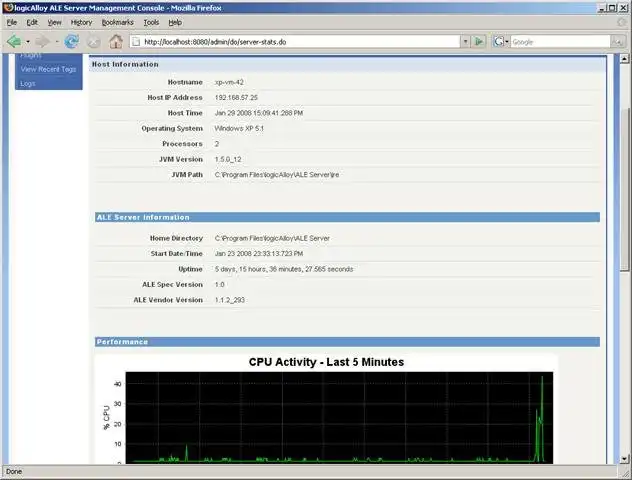Open the View menu

point(54,23)
